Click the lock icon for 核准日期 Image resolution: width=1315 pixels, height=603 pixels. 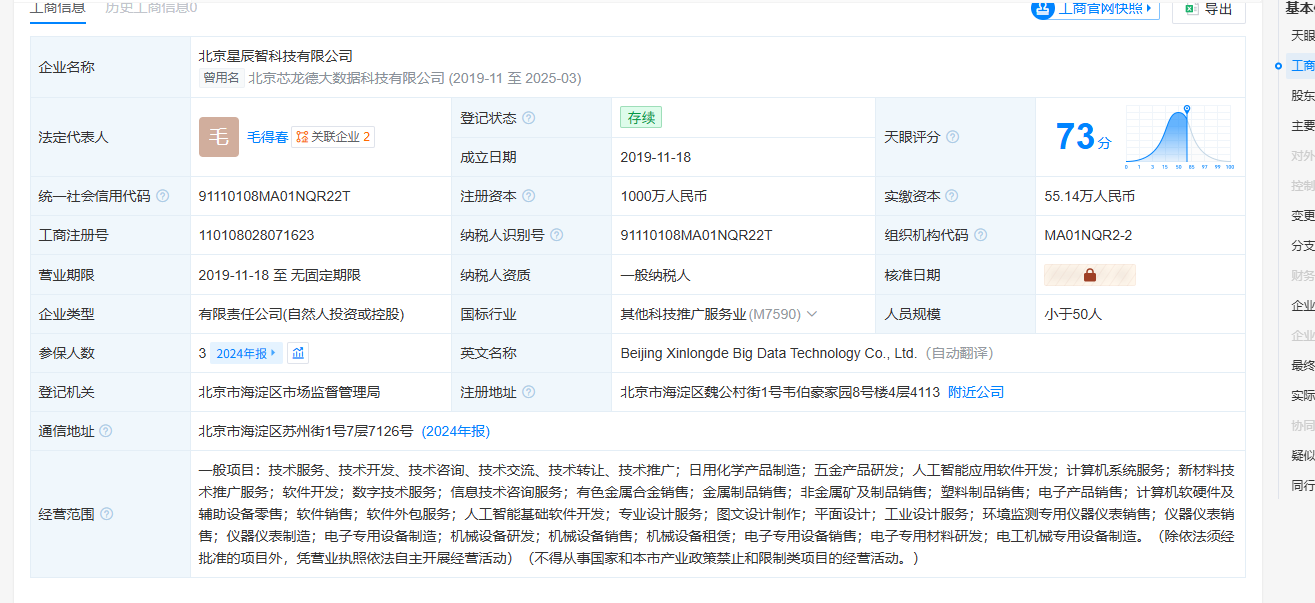[1089, 275]
